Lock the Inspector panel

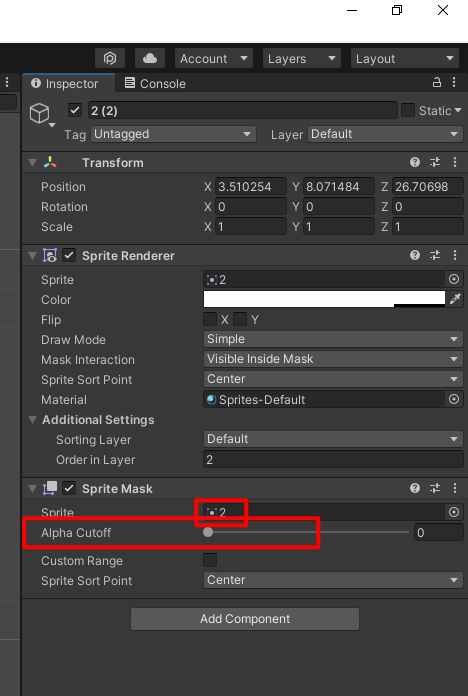tap(437, 82)
